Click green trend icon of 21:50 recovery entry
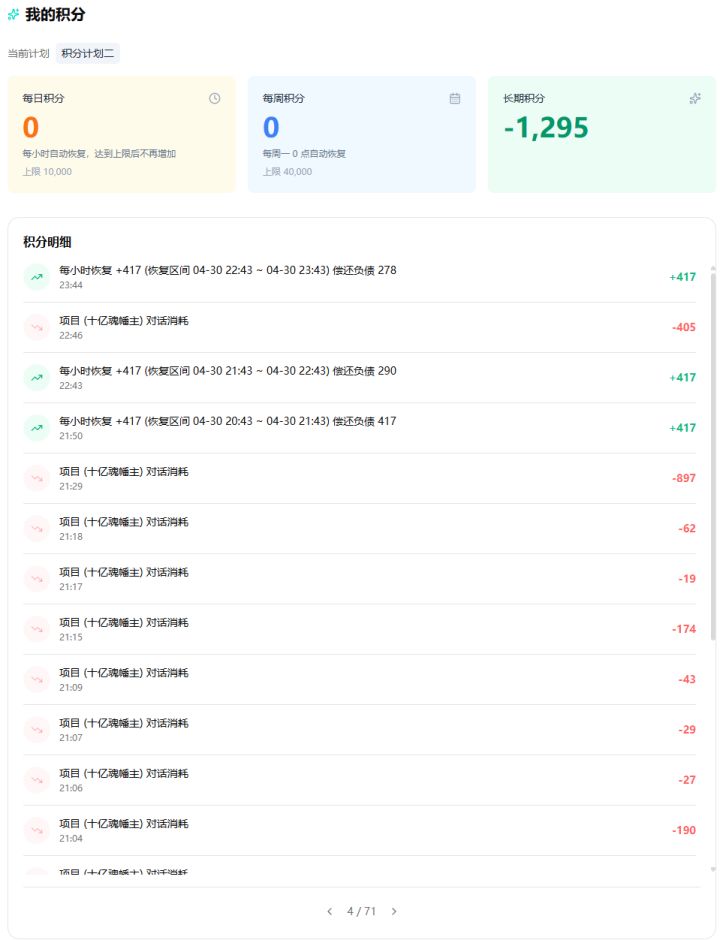720x940 pixels. pos(37,428)
